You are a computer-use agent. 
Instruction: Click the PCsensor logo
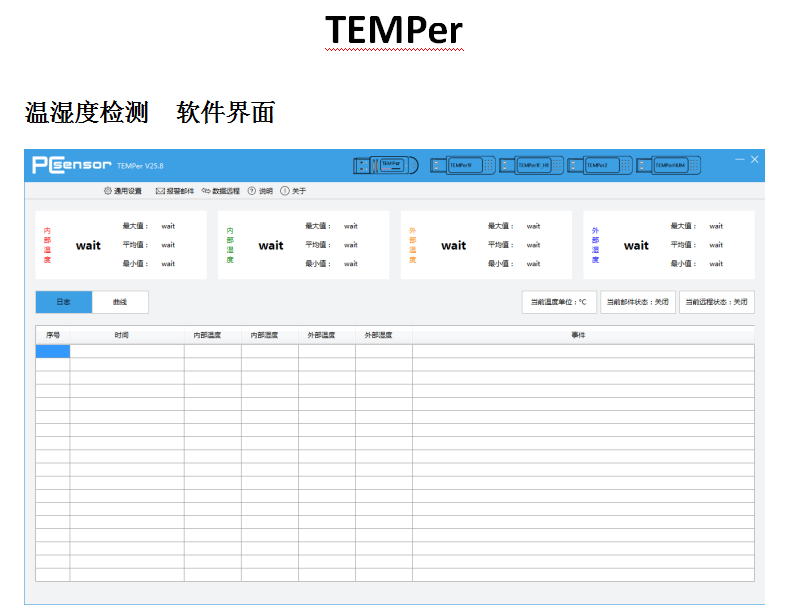coord(71,165)
